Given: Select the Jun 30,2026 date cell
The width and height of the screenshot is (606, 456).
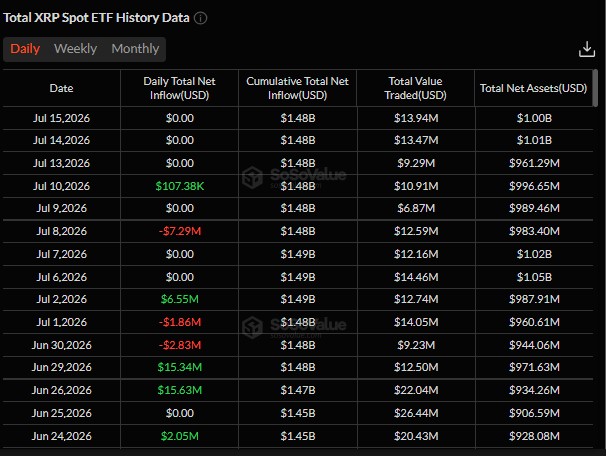Looking at the screenshot, I should pyautogui.click(x=61, y=345).
